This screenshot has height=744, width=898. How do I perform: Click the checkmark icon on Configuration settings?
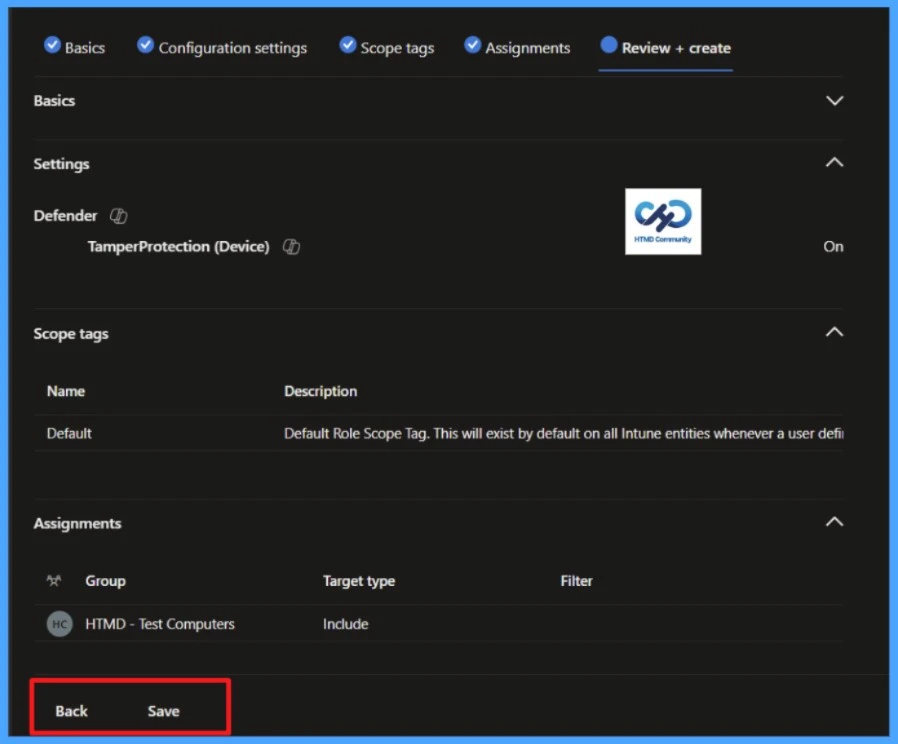click(x=145, y=44)
